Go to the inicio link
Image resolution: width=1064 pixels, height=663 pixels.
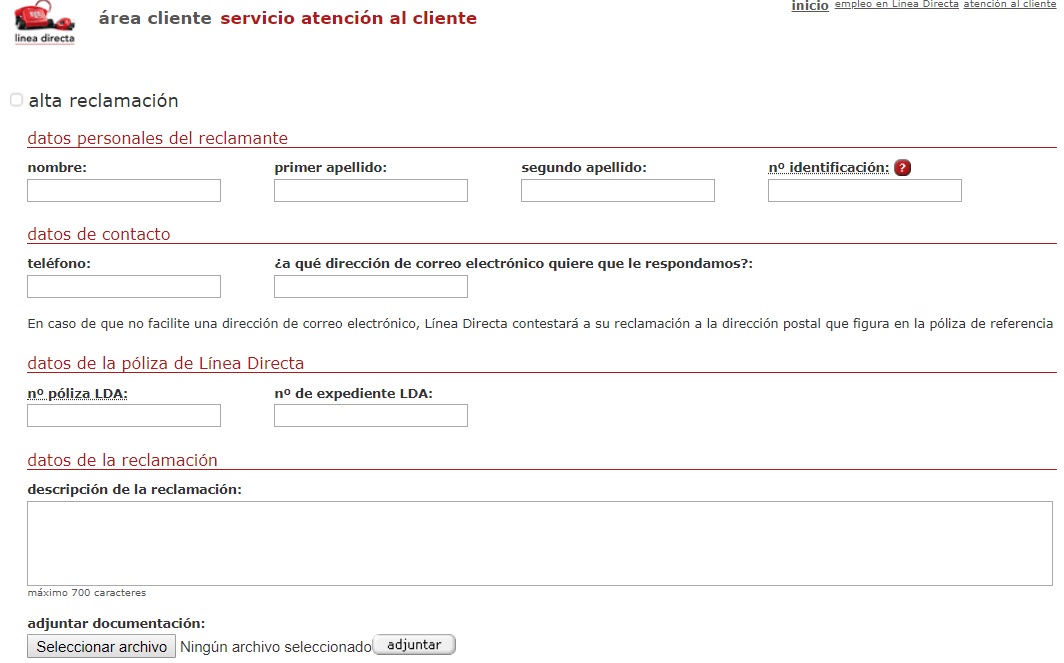point(810,6)
